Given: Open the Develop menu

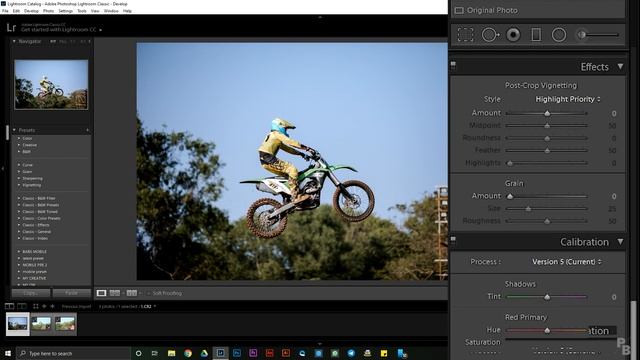Looking at the screenshot, I should (x=31, y=11).
